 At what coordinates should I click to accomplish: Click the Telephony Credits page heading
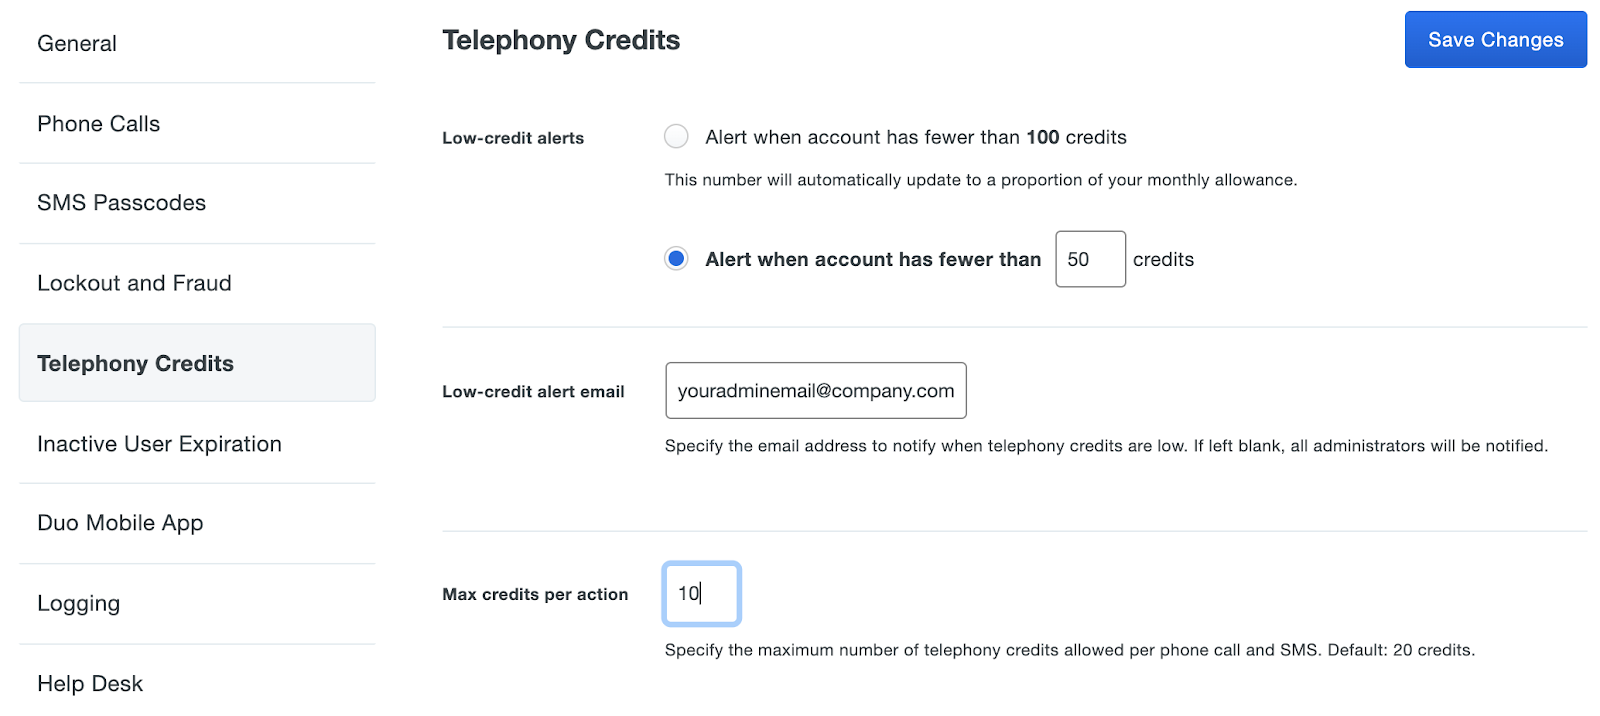tap(561, 40)
